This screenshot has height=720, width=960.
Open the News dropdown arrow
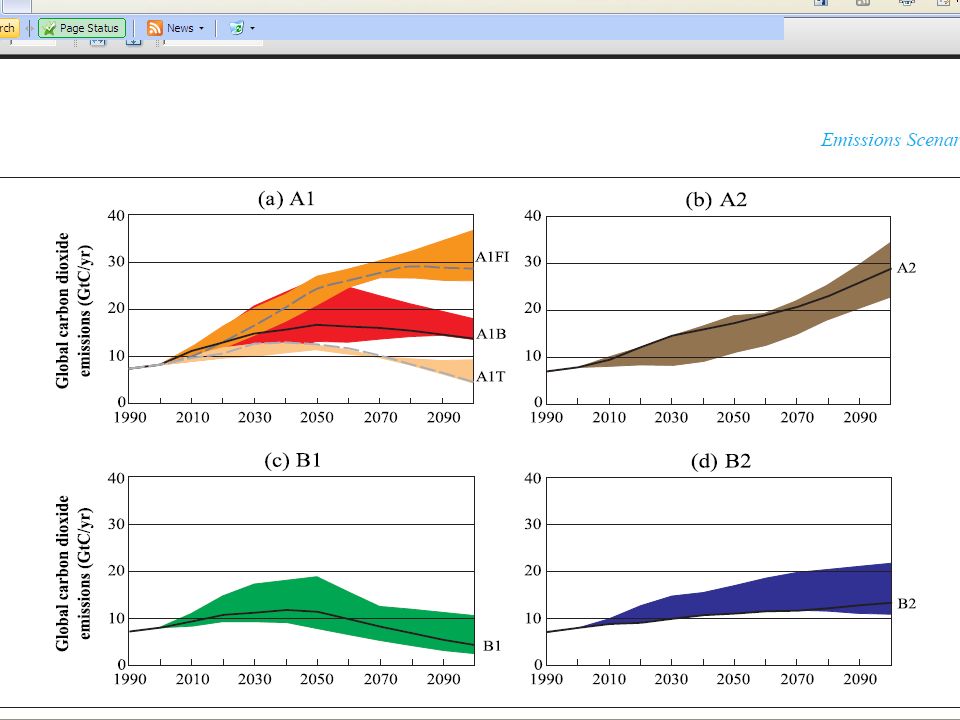tap(201, 28)
